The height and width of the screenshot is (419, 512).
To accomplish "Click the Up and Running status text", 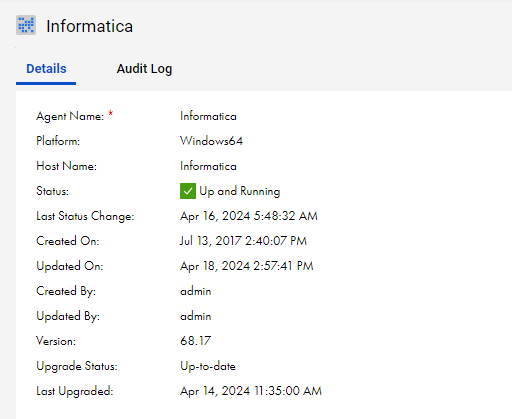I will tap(240, 191).
